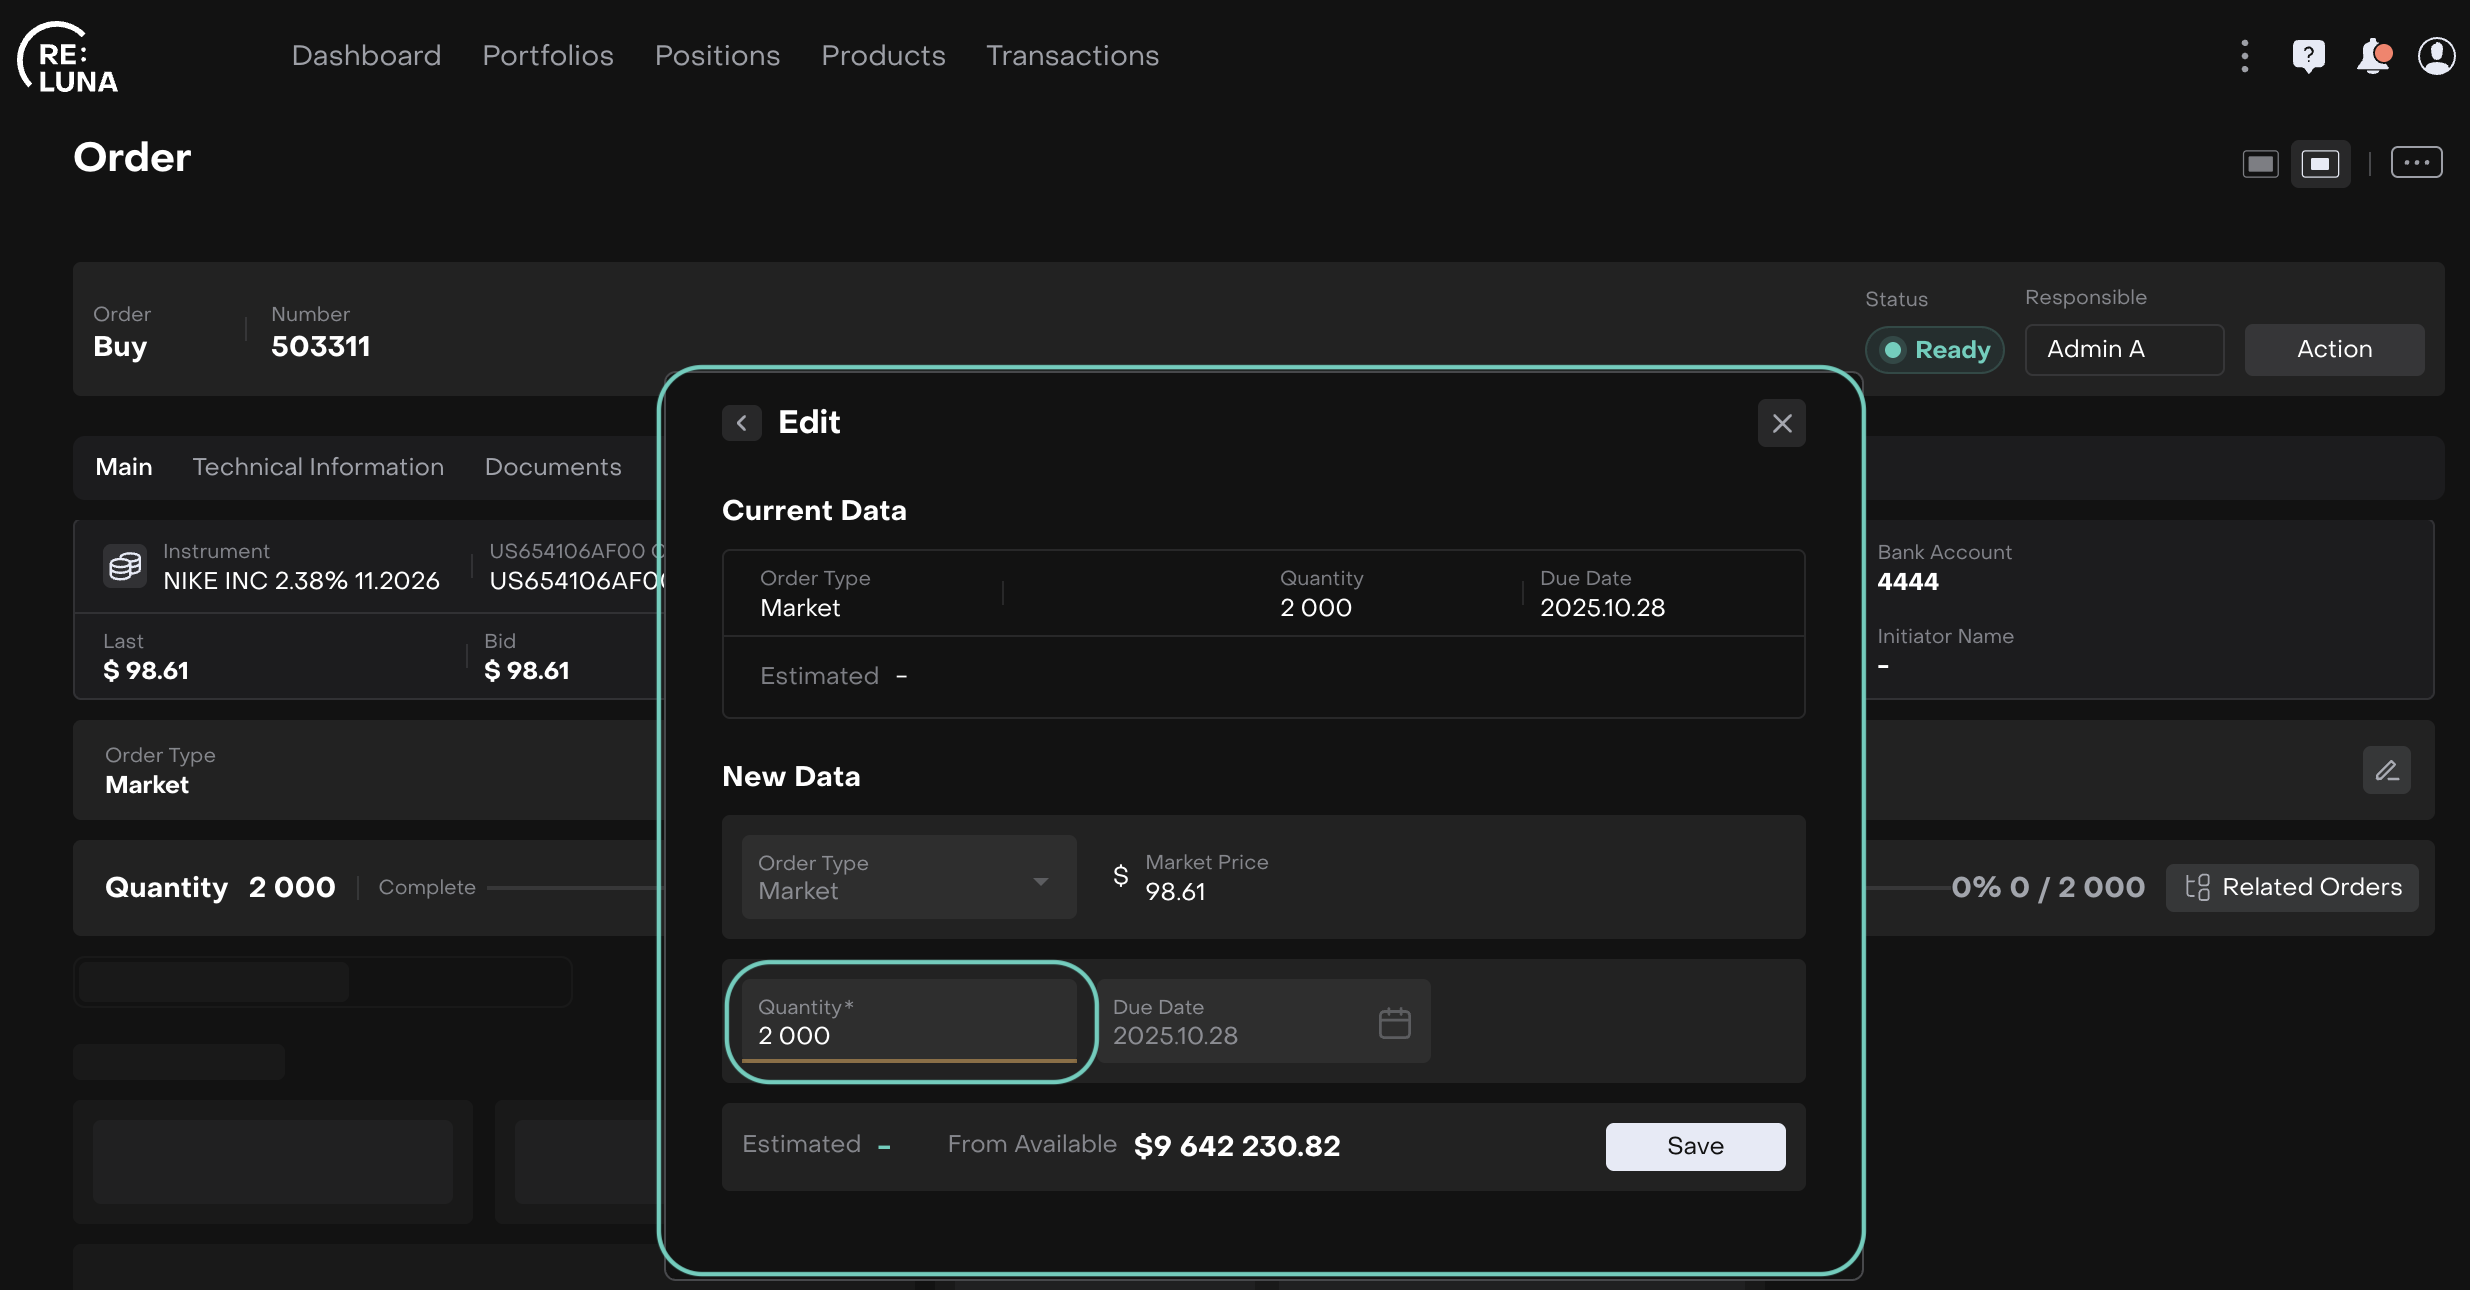Open the Admin A responsible selector

coord(2124,349)
